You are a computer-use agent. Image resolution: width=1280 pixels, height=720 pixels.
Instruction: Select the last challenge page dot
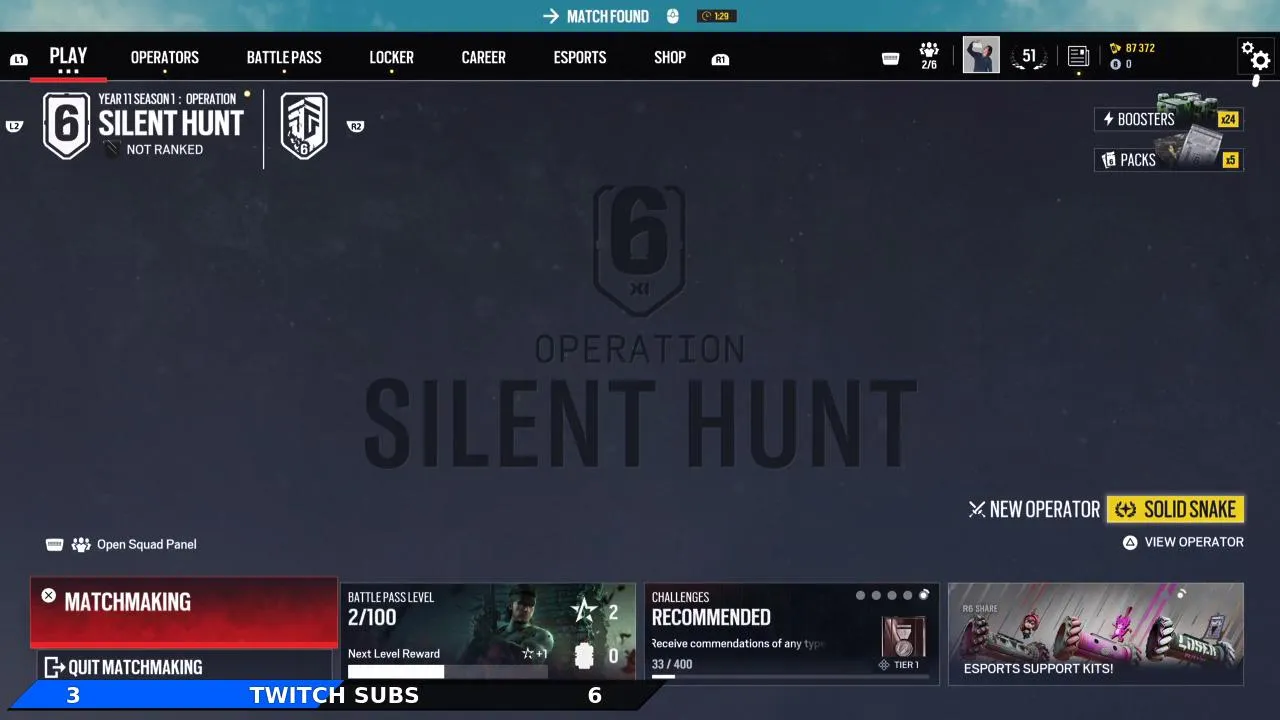(924, 595)
